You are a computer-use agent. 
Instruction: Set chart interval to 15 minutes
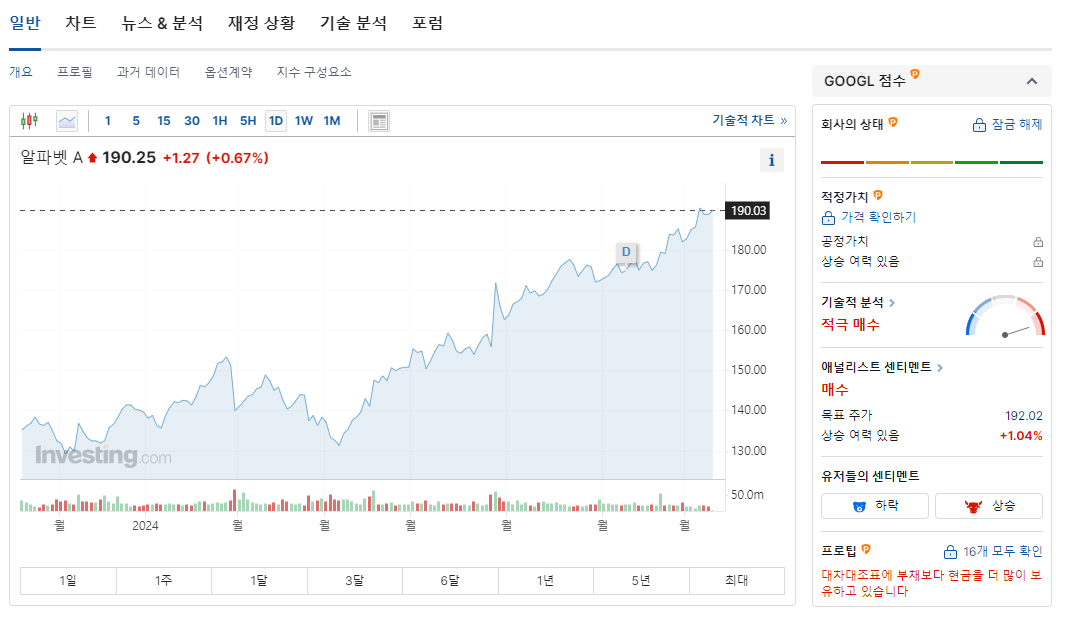[164, 121]
